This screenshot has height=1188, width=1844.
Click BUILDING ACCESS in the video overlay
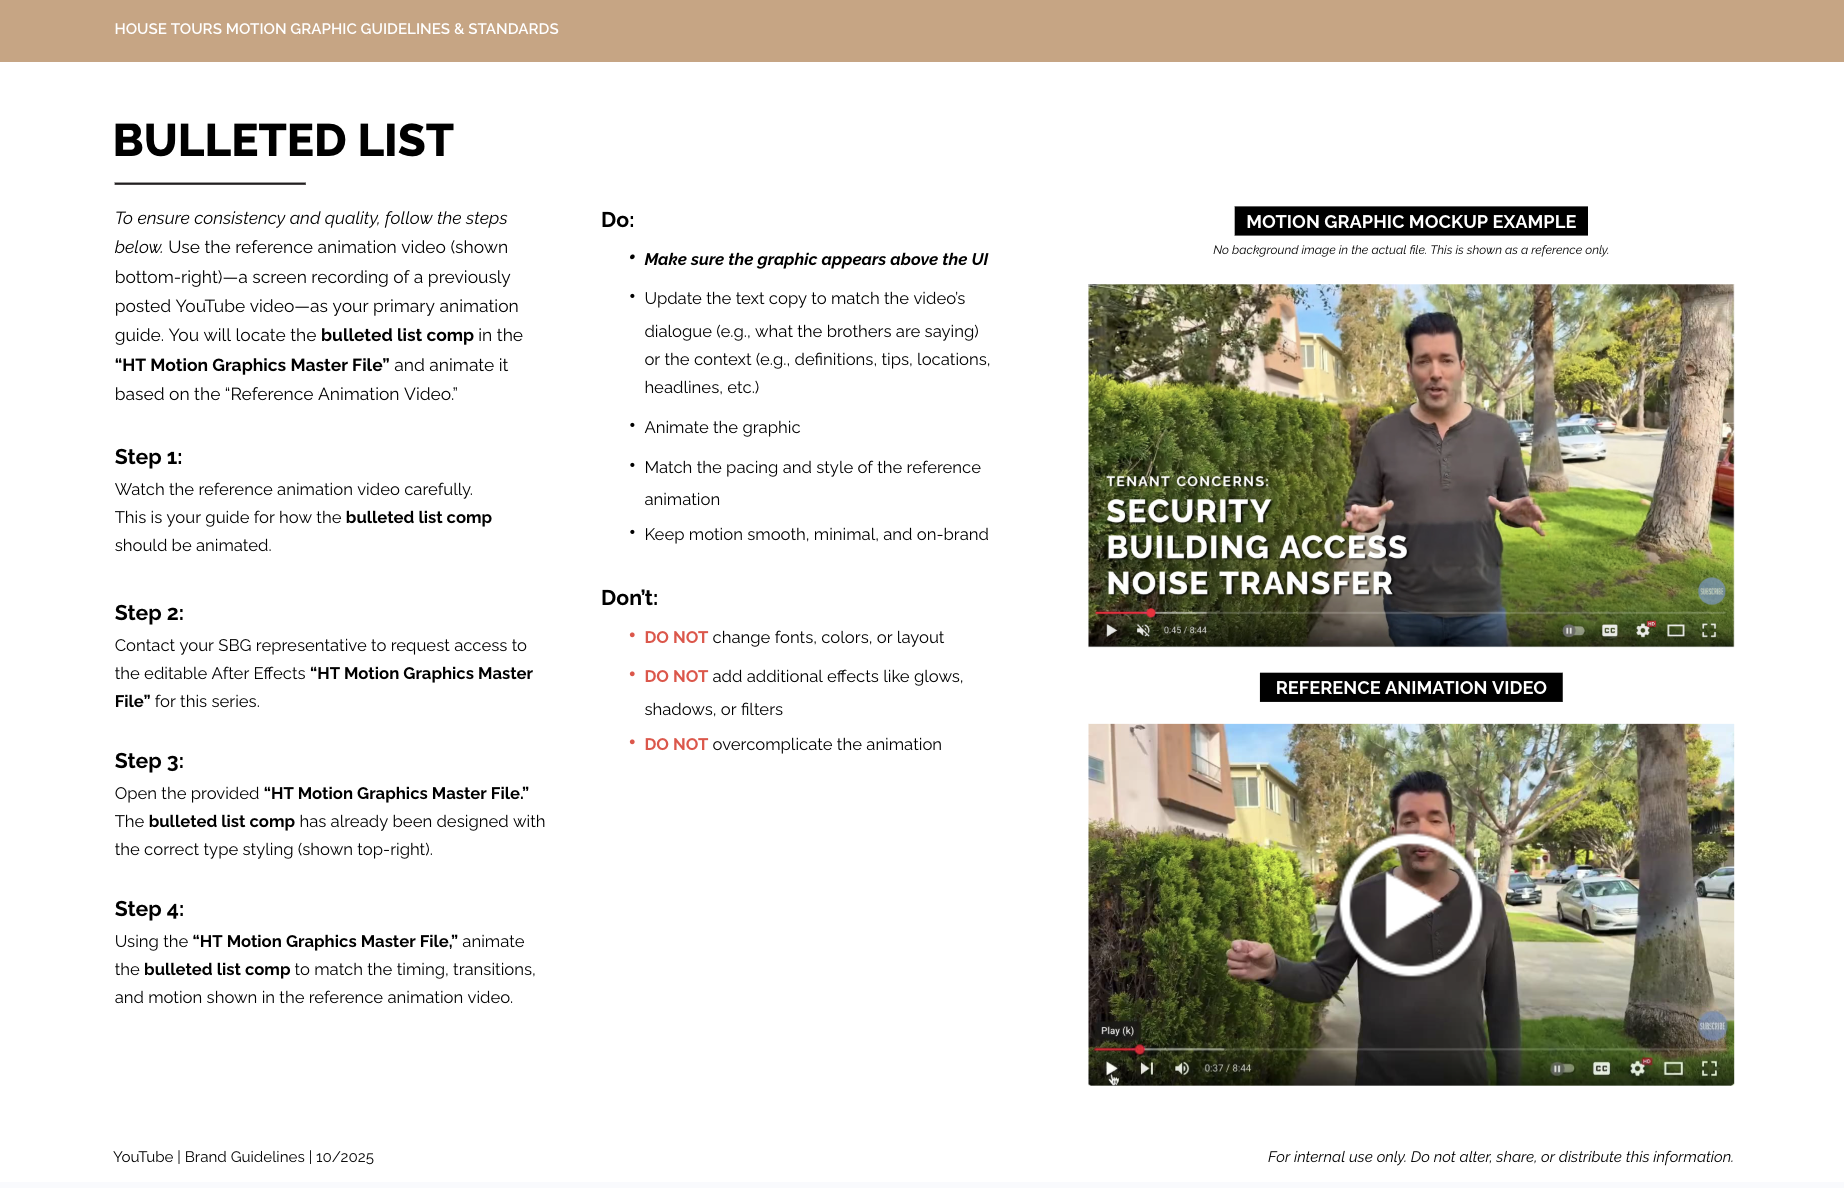pos(1257,548)
